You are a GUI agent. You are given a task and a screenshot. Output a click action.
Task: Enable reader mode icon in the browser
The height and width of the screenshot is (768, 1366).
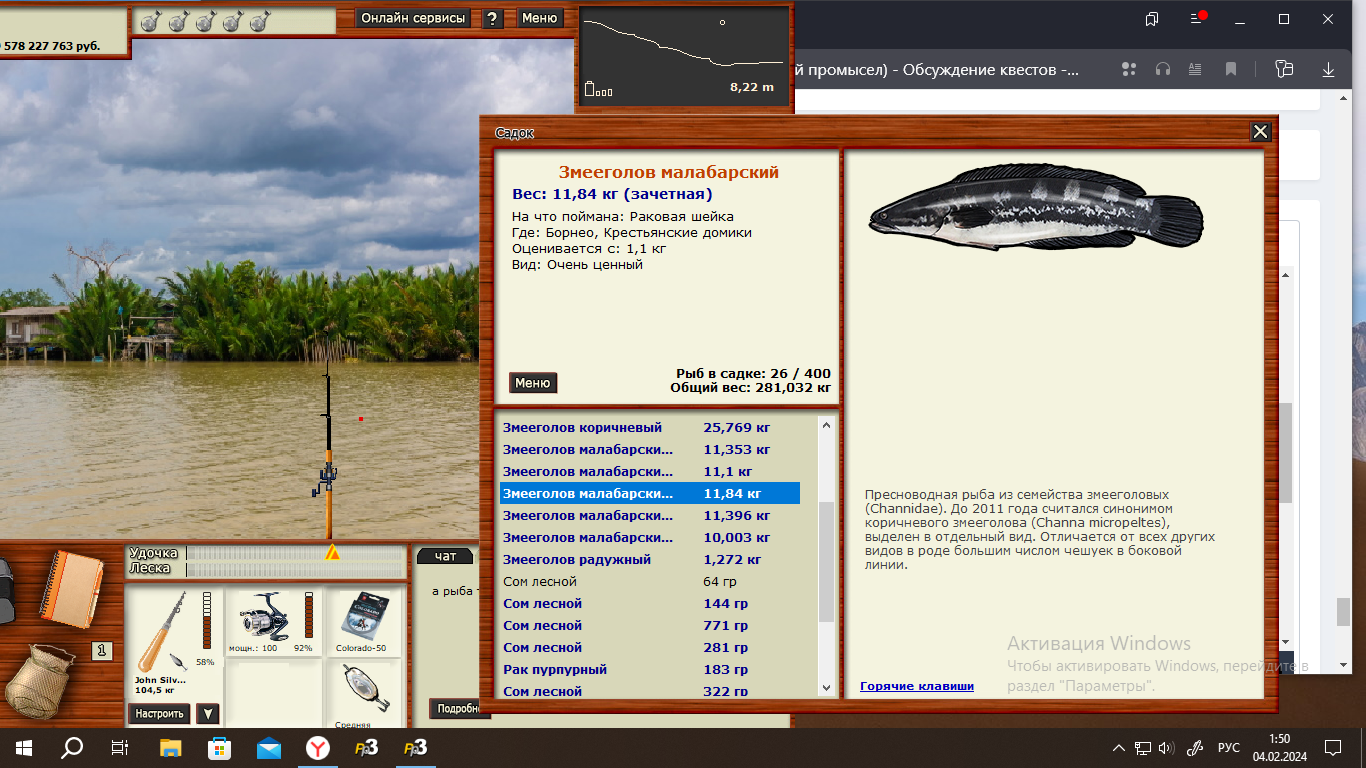pos(1195,69)
